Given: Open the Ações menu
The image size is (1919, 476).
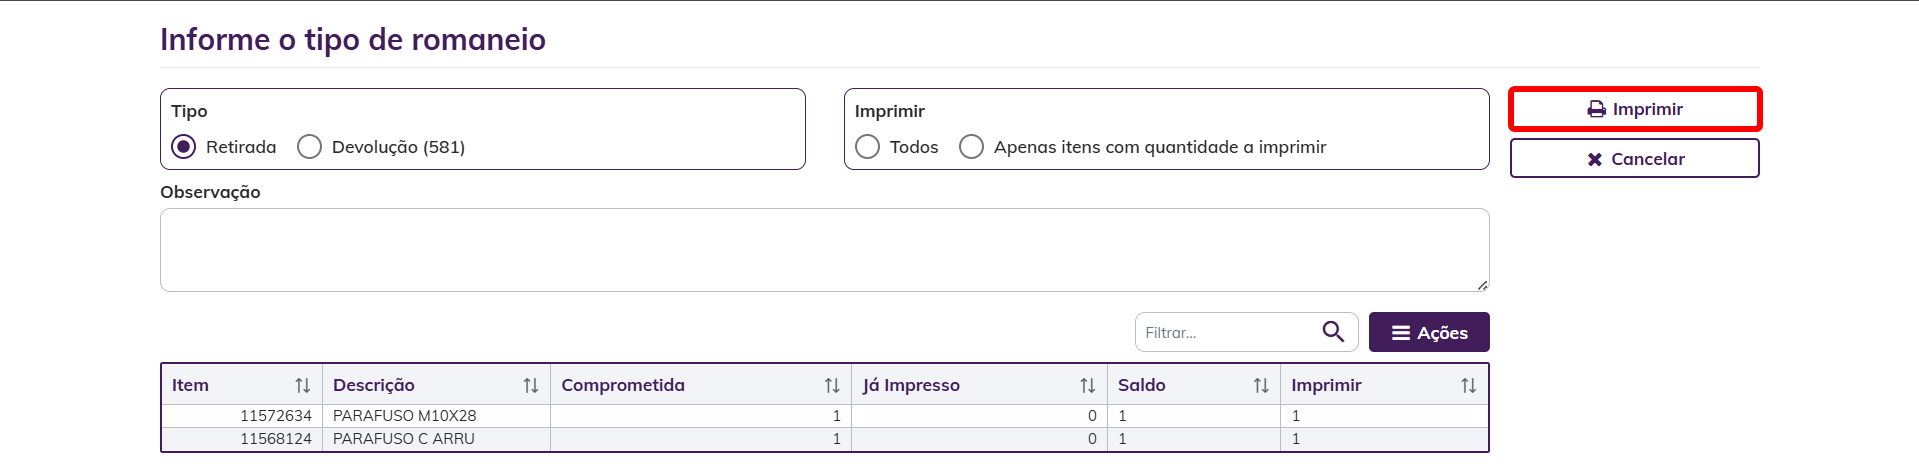Looking at the screenshot, I should click(1429, 332).
